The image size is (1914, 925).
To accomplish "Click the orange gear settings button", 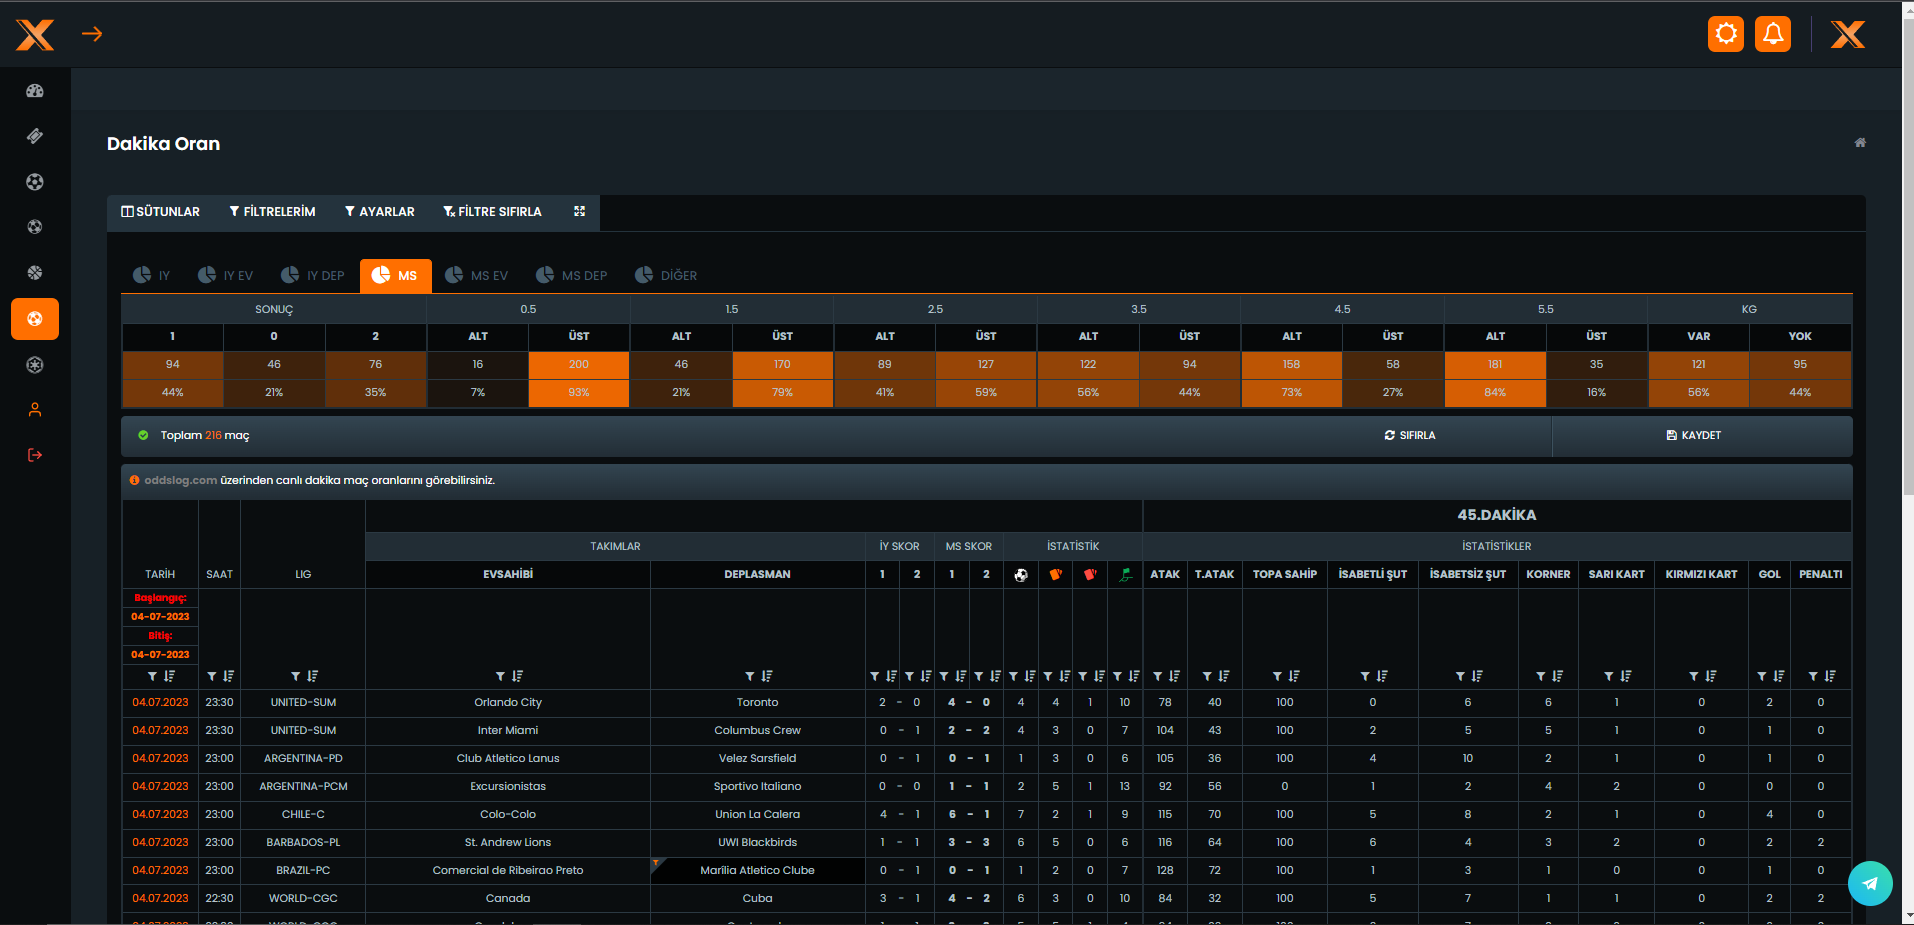I will point(1726,34).
